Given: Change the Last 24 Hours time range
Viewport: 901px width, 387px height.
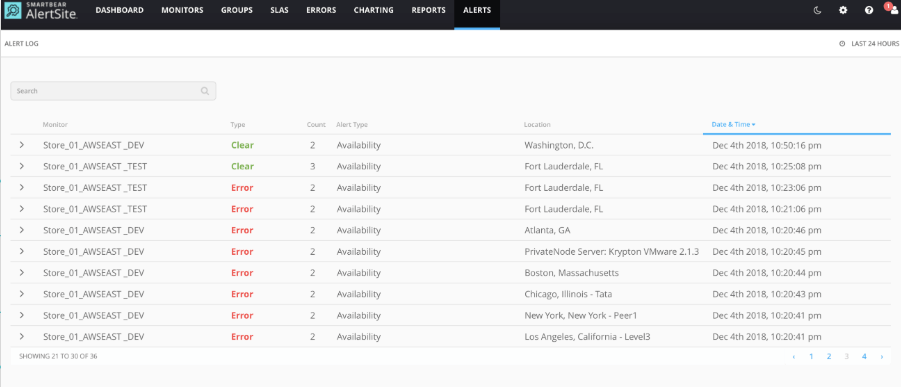Looking at the screenshot, I should point(875,44).
